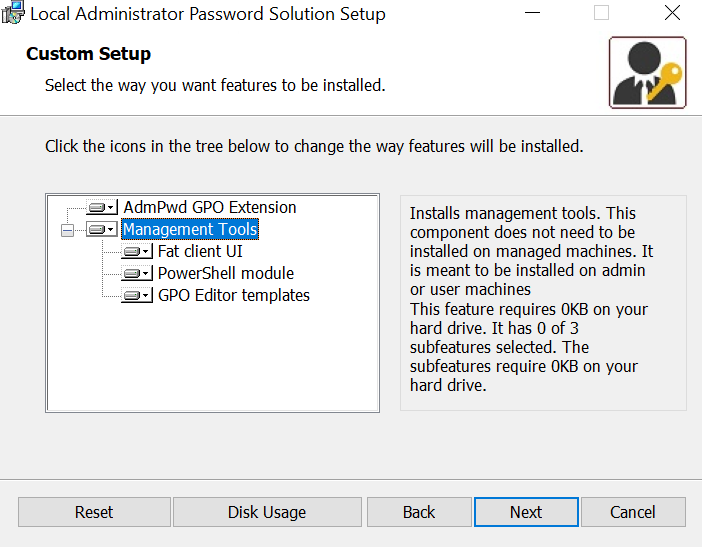This screenshot has width=702, height=547.
Task: Click the installer icon in title bar
Action: tap(13, 13)
